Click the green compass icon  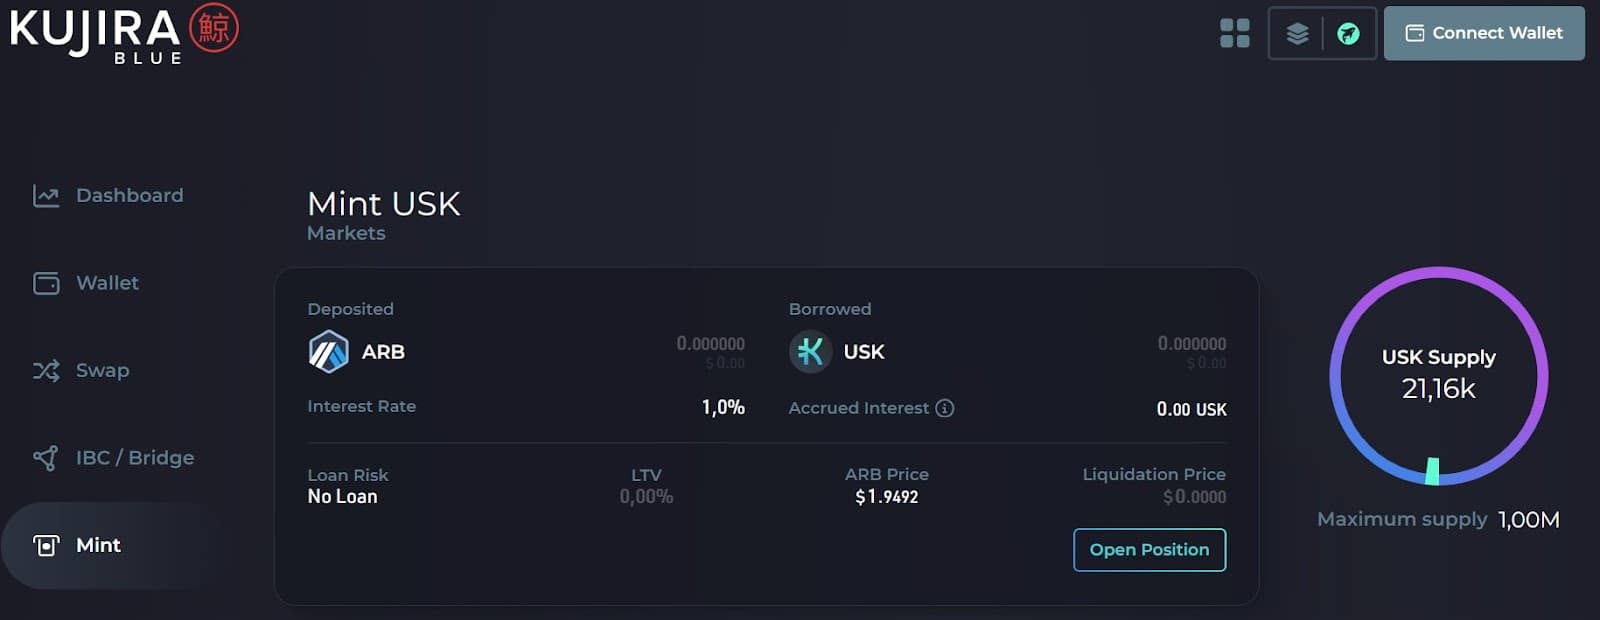(1348, 33)
